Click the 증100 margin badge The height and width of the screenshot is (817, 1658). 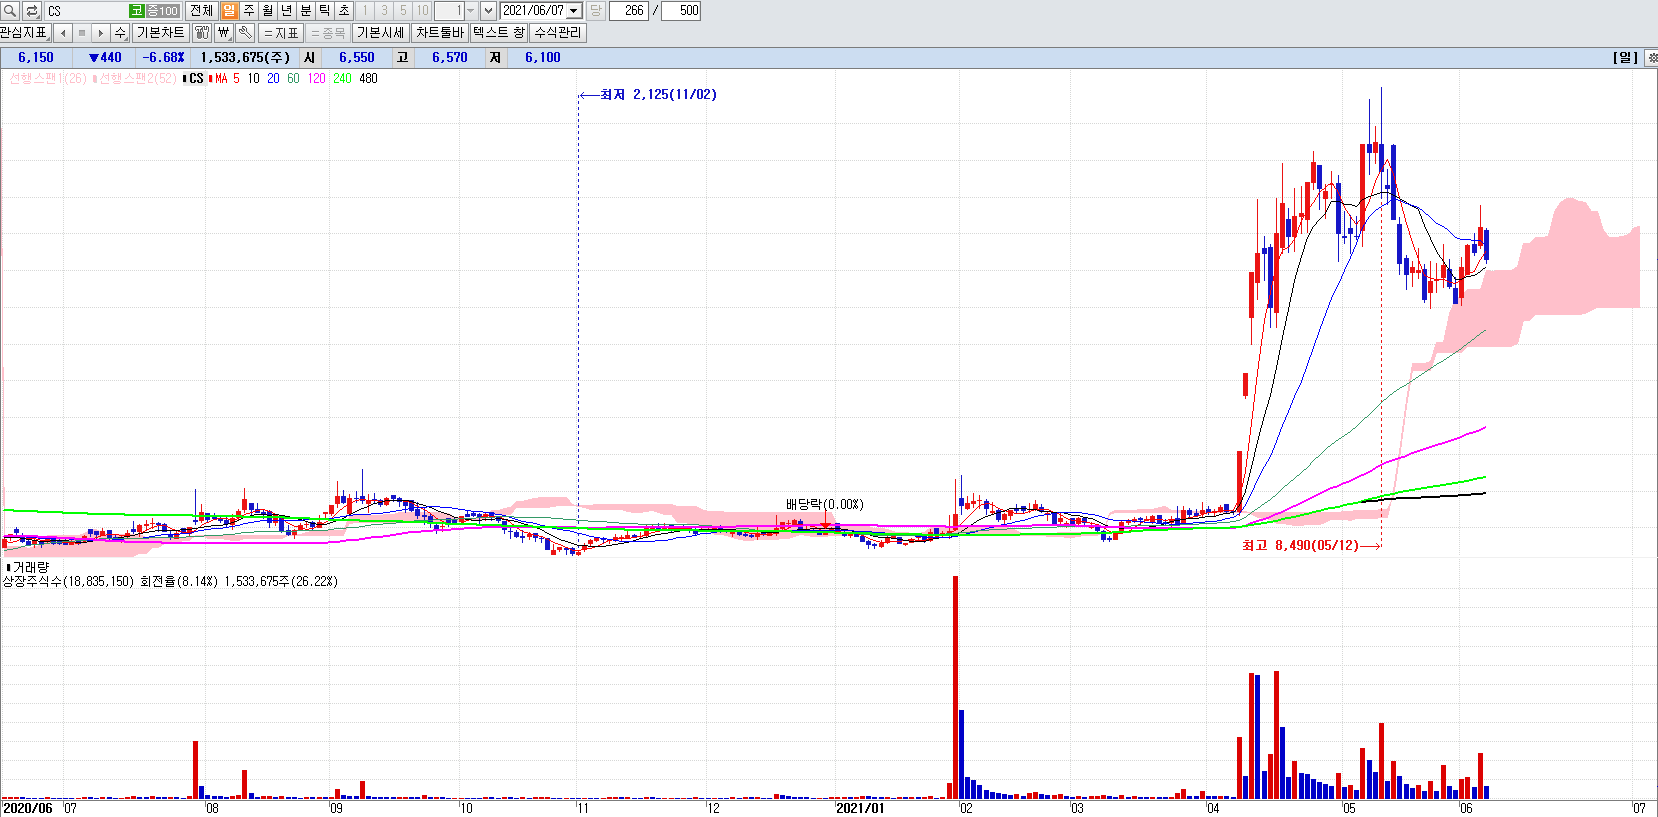(x=162, y=11)
